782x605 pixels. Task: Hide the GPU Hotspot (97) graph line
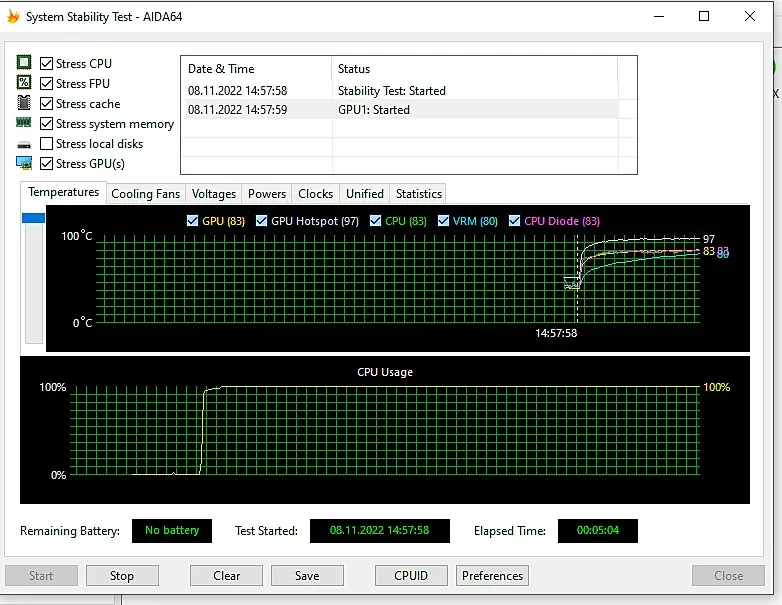(x=261, y=220)
